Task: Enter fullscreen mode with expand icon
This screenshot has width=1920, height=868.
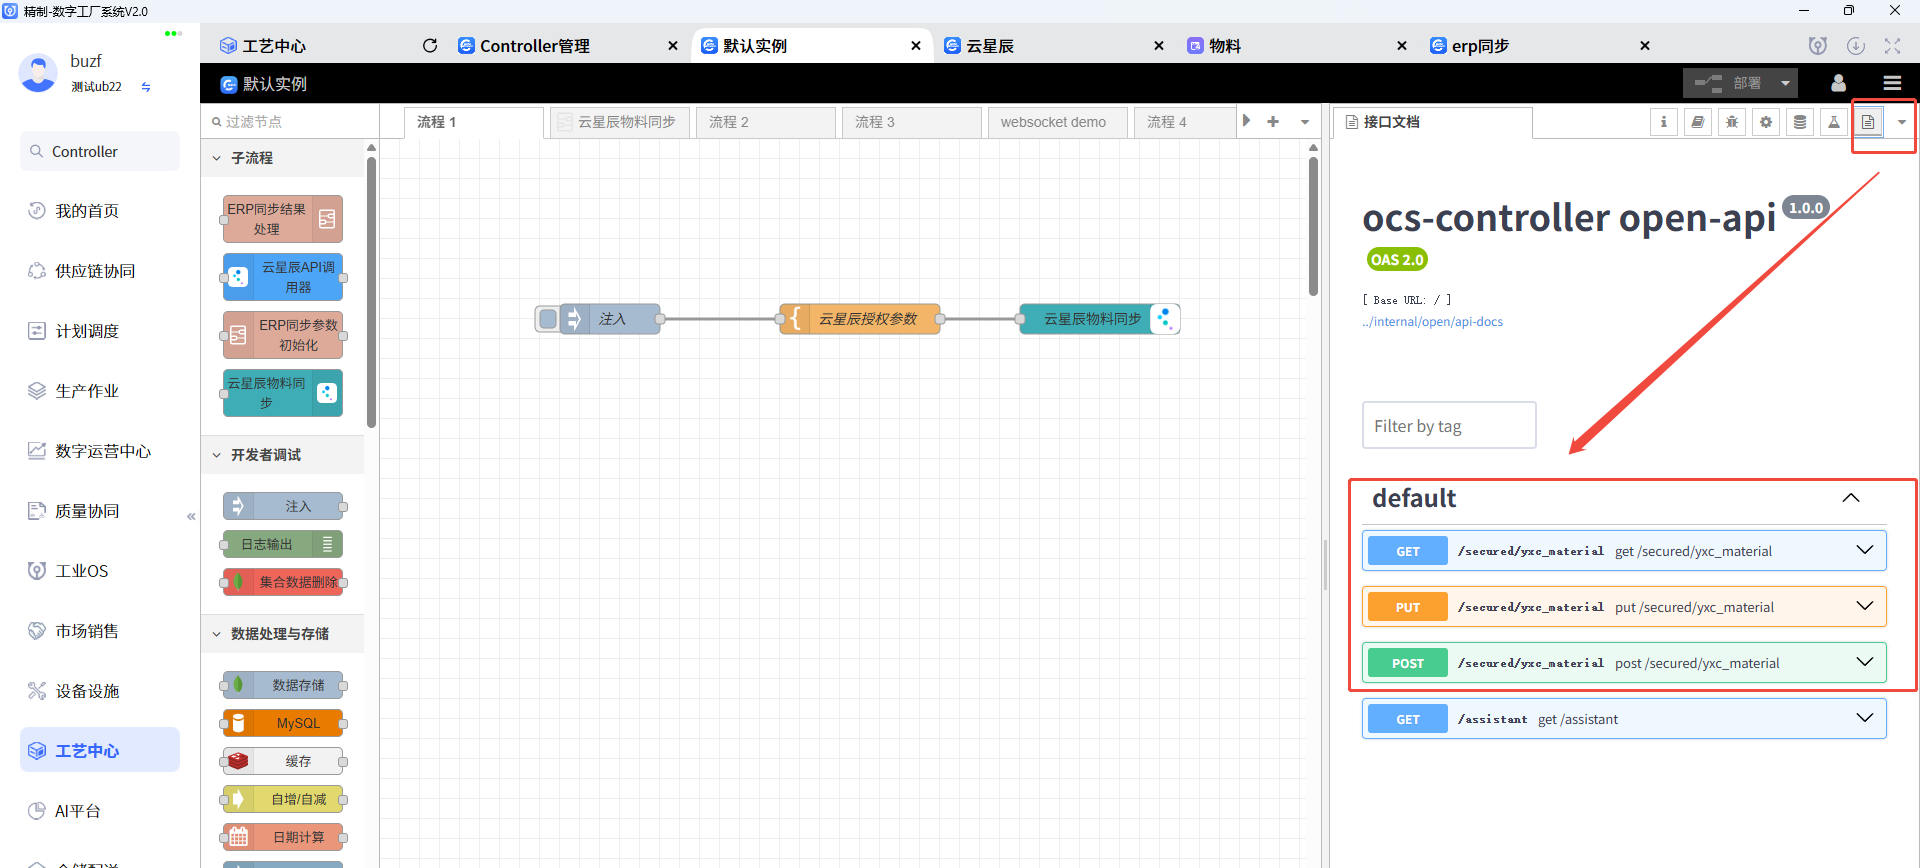Action: (1892, 46)
